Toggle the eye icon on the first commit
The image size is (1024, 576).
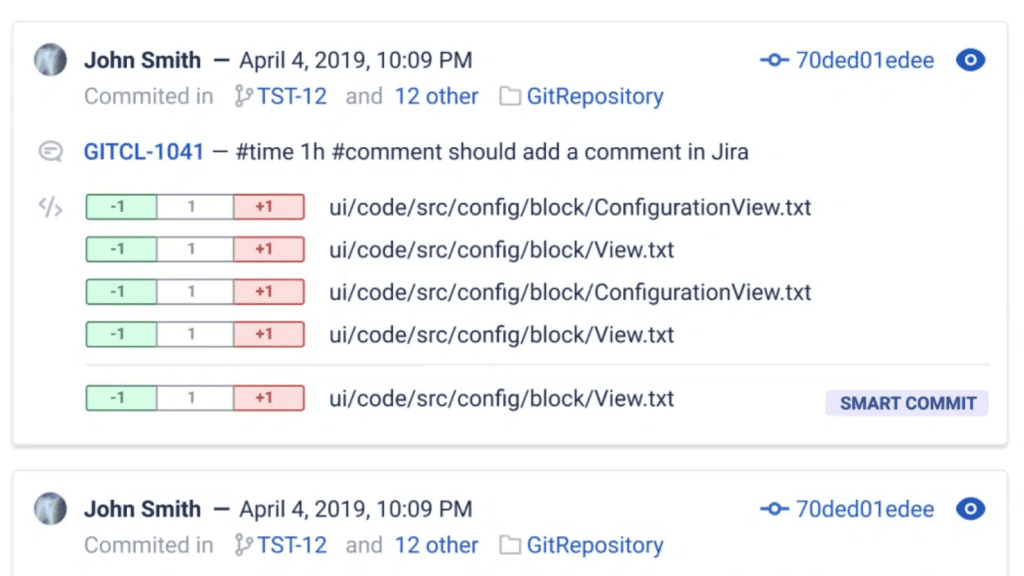970,60
